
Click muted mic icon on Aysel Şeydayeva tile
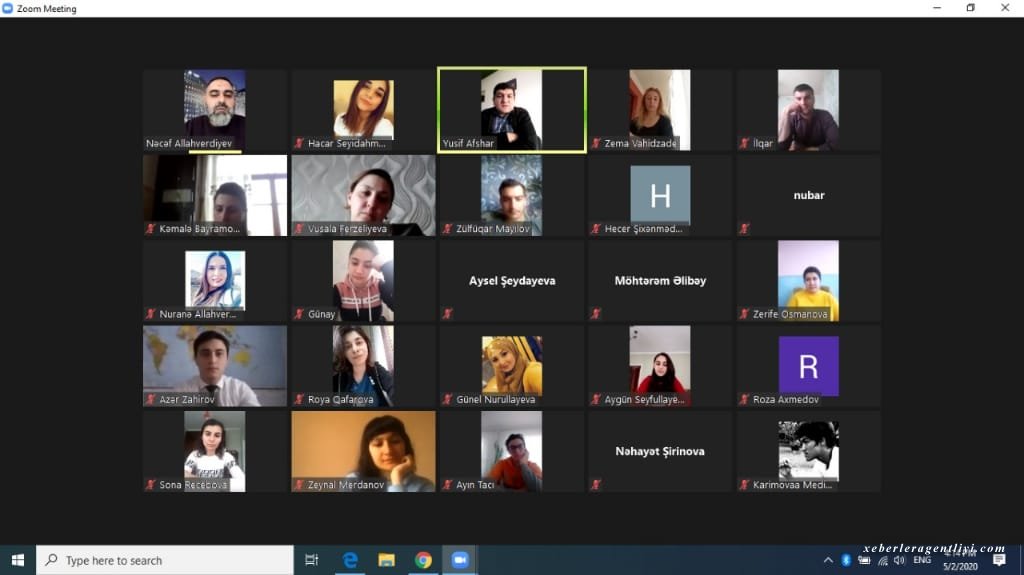(447, 314)
